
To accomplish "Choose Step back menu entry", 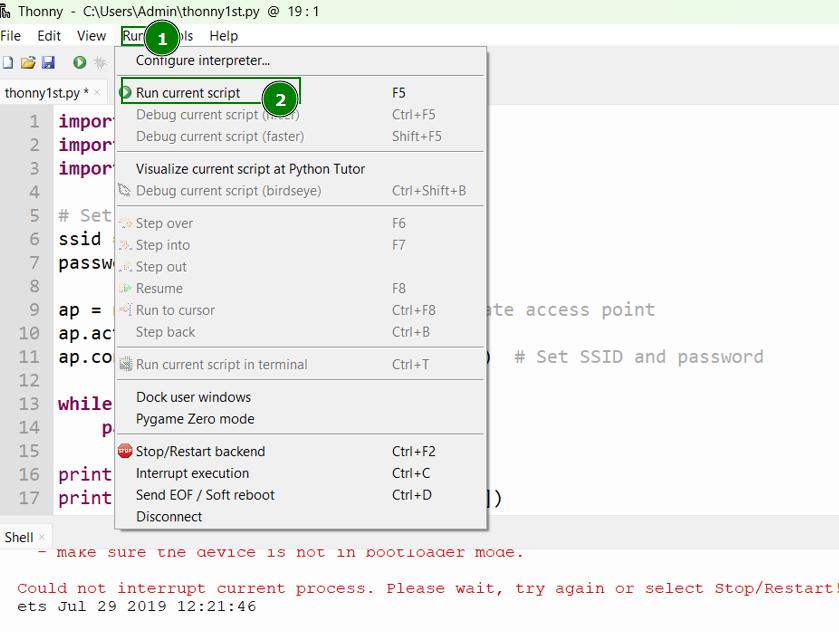I will coord(301,332).
